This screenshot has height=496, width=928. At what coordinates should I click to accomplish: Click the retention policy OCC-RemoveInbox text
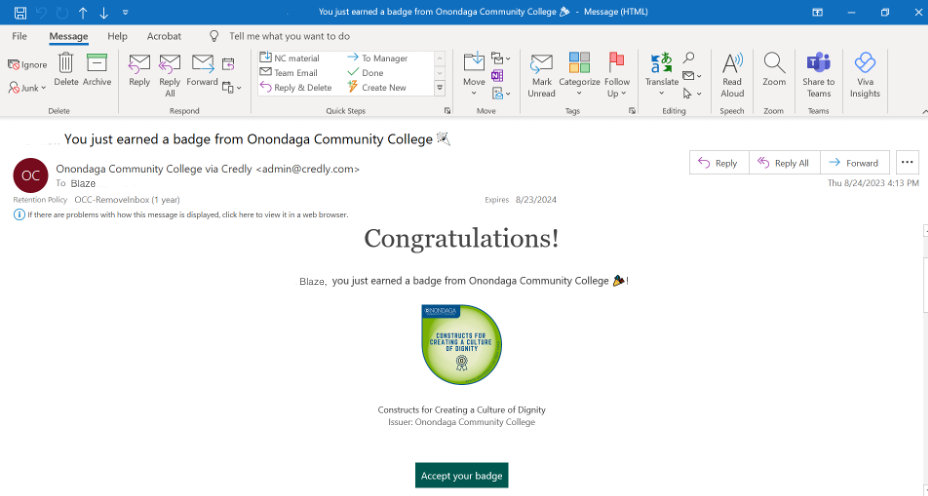pyautogui.click(x=127, y=200)
